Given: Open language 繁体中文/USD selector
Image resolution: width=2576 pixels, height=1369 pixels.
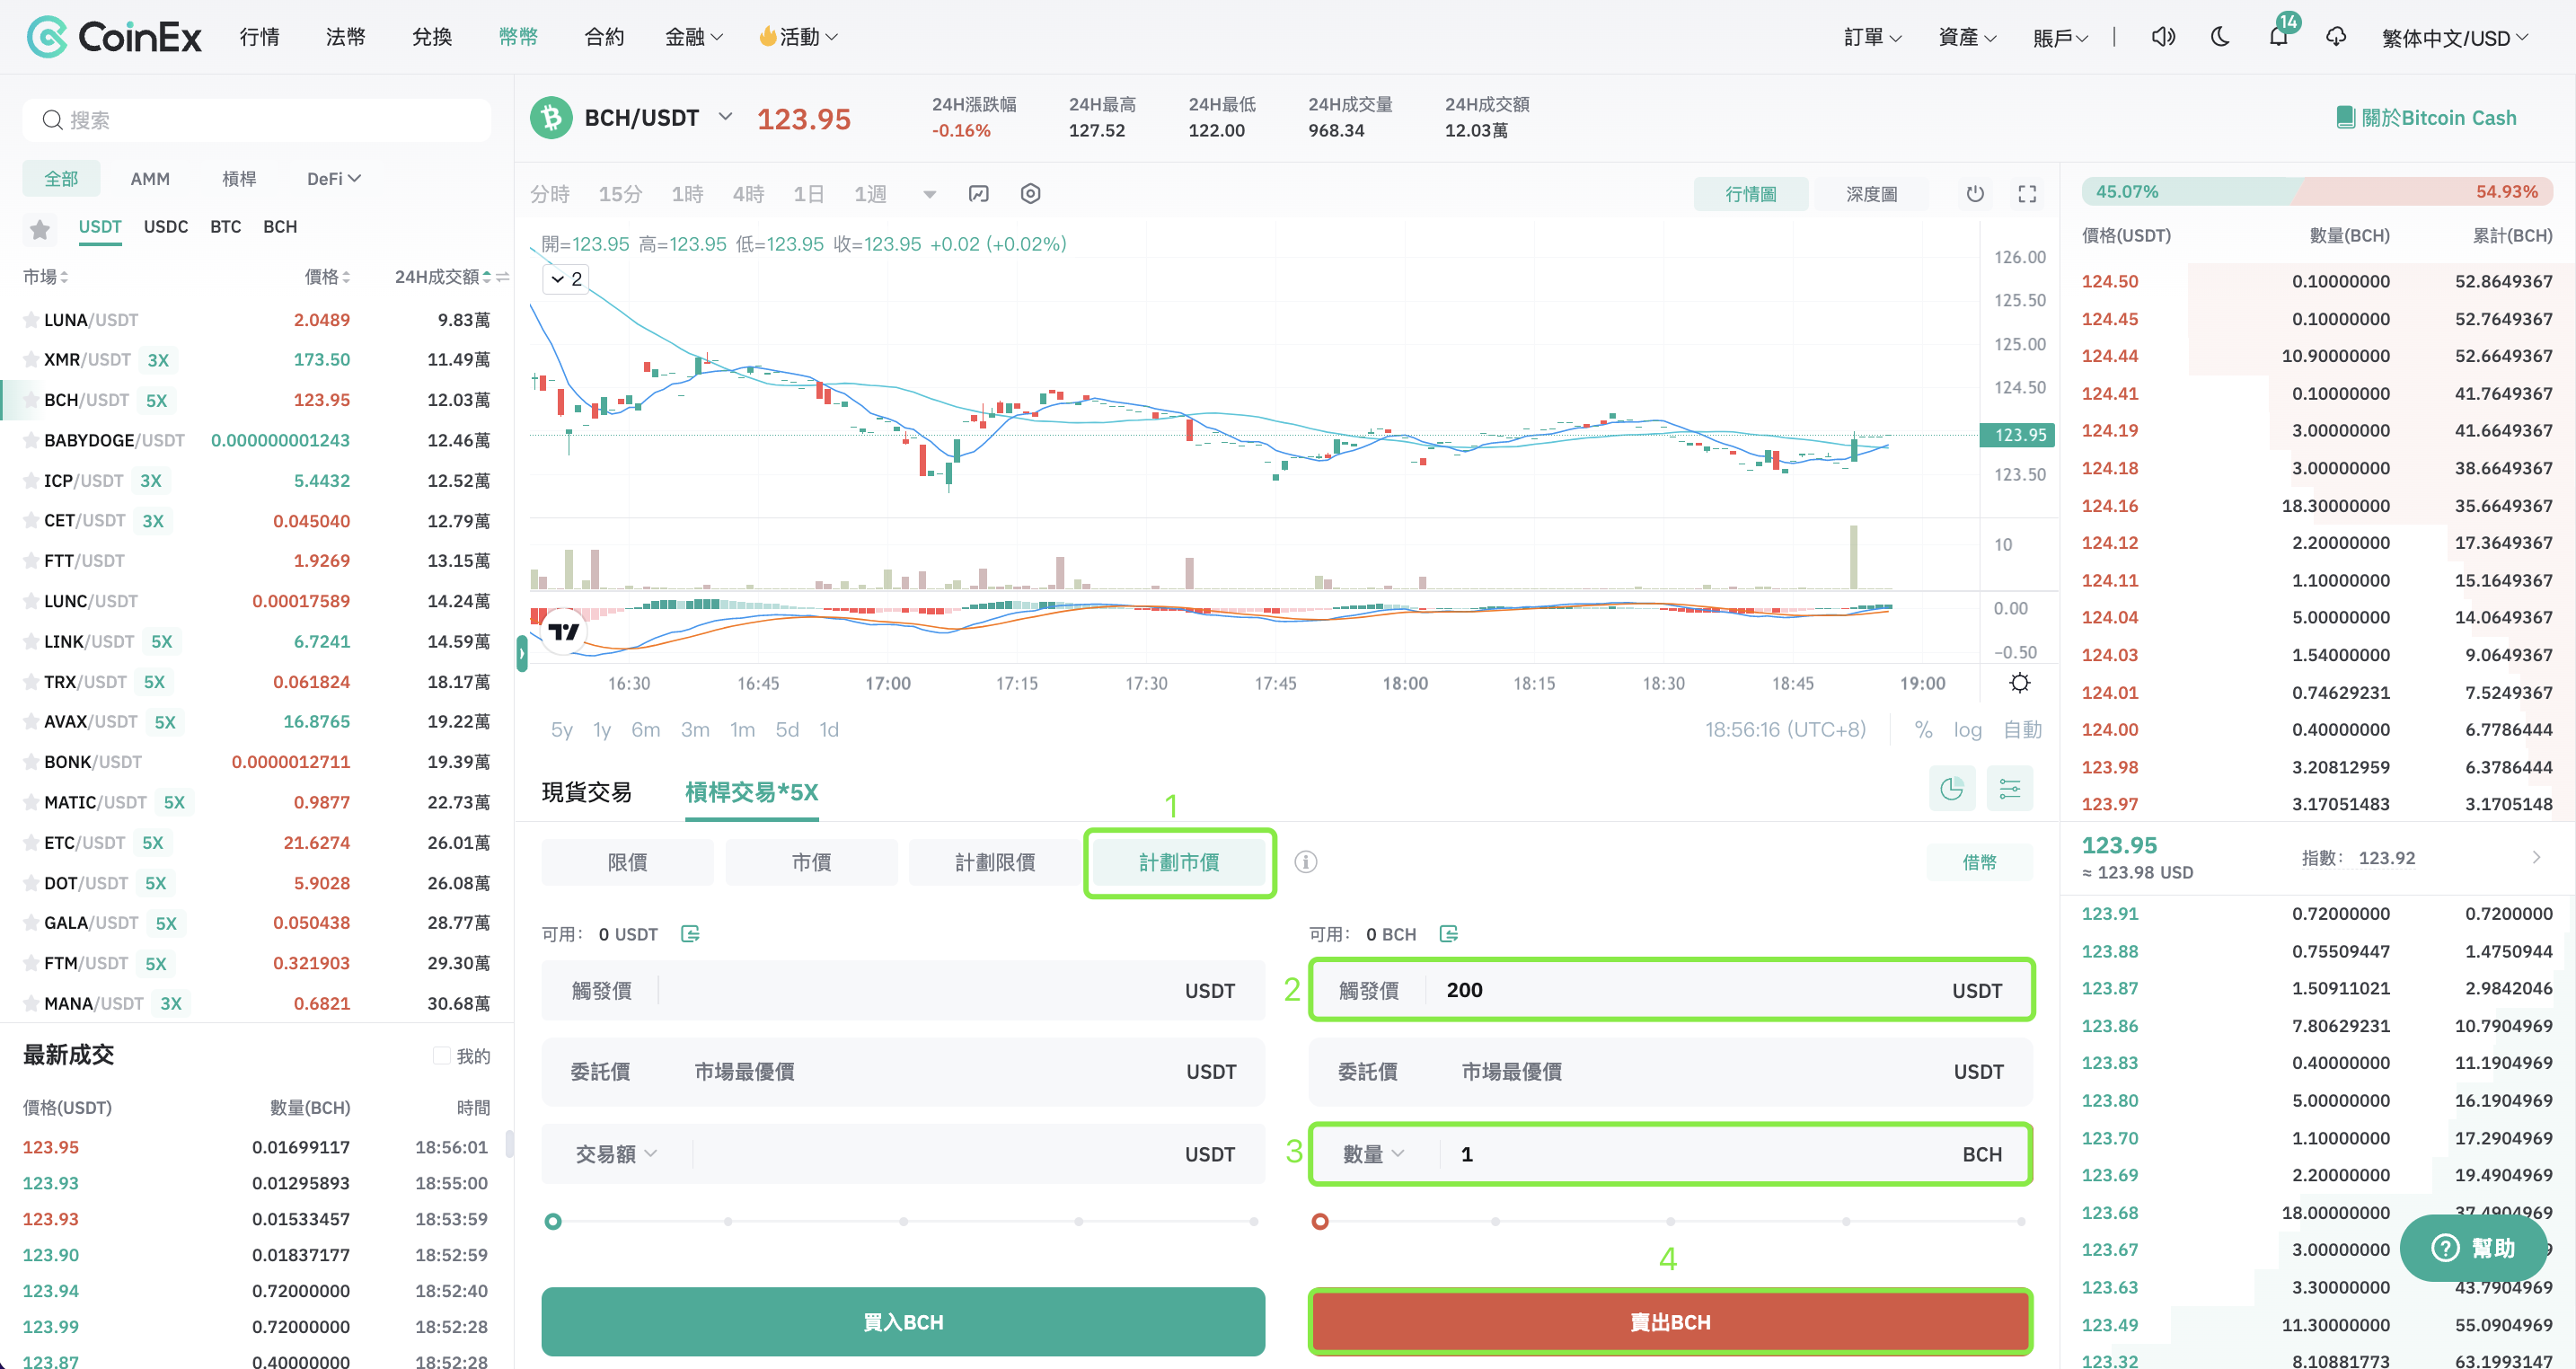Looking at the screenshot, I should [2454, 37].
